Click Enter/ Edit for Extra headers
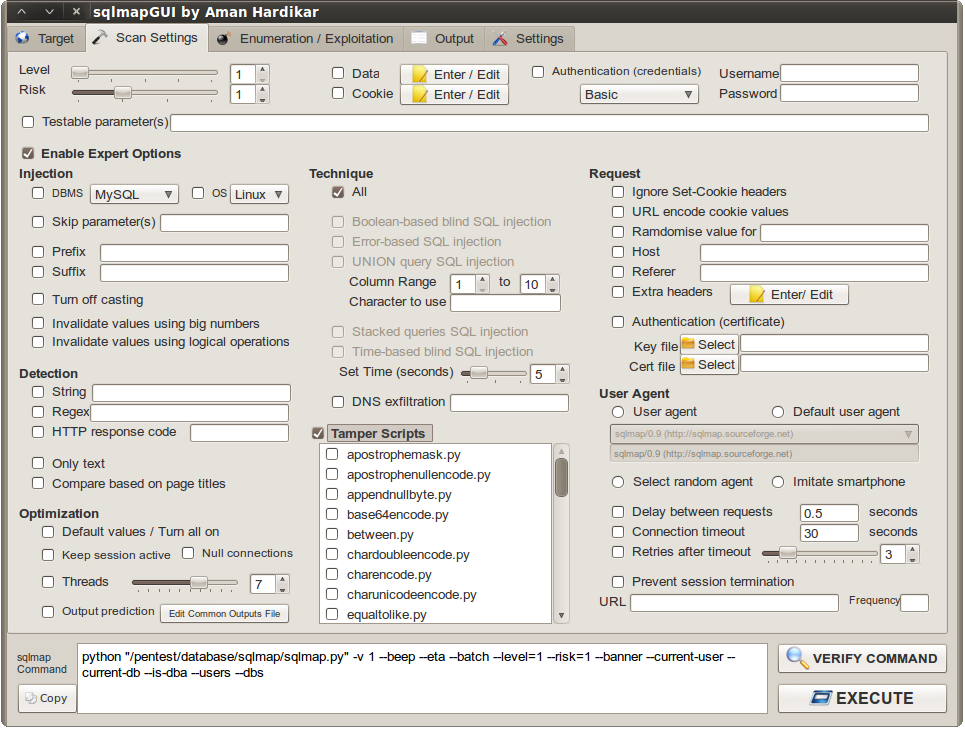The width and height of the screenshot is (965, 729). 789,295
